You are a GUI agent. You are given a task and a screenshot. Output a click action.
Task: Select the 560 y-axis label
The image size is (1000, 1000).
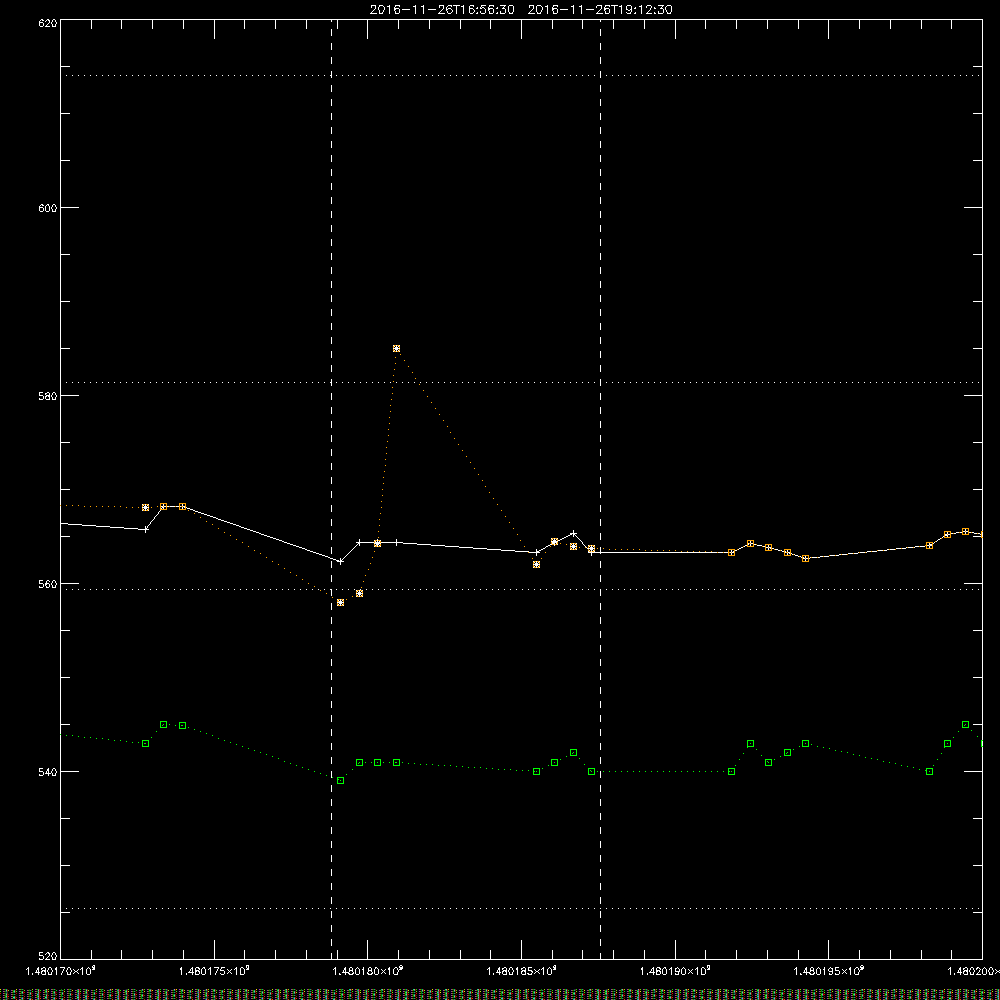pyautogui.click(x=48, y=584)
